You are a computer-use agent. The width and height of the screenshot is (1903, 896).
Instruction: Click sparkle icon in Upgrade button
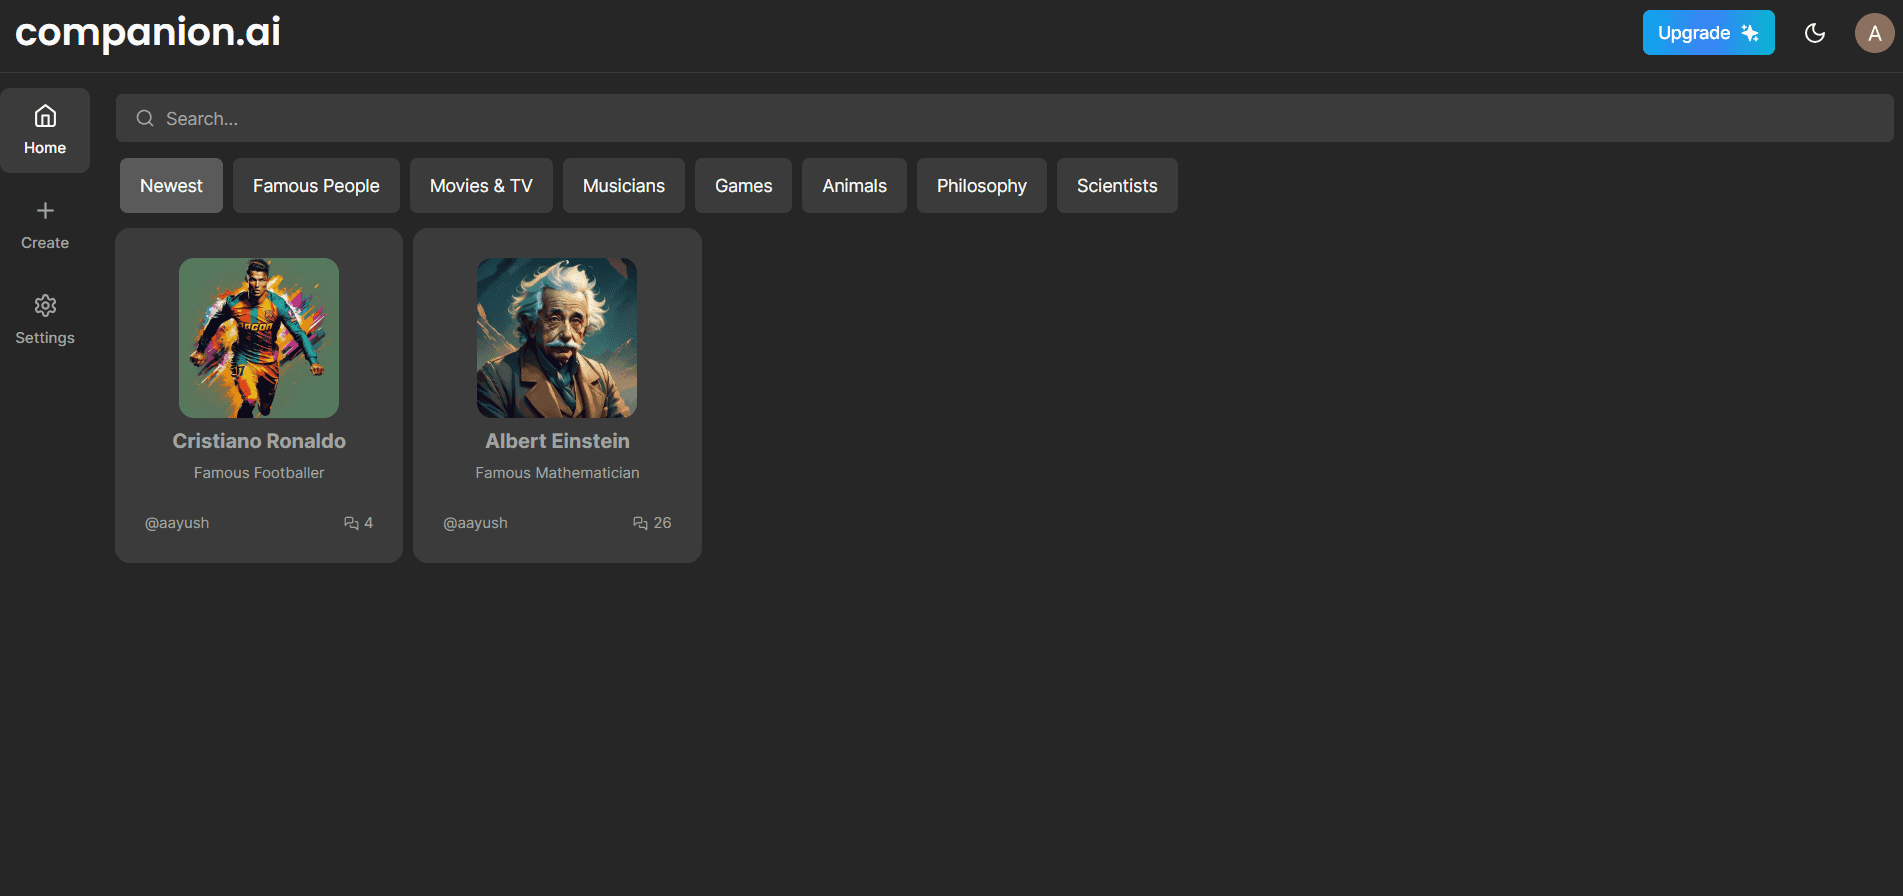click(1750, 33)
